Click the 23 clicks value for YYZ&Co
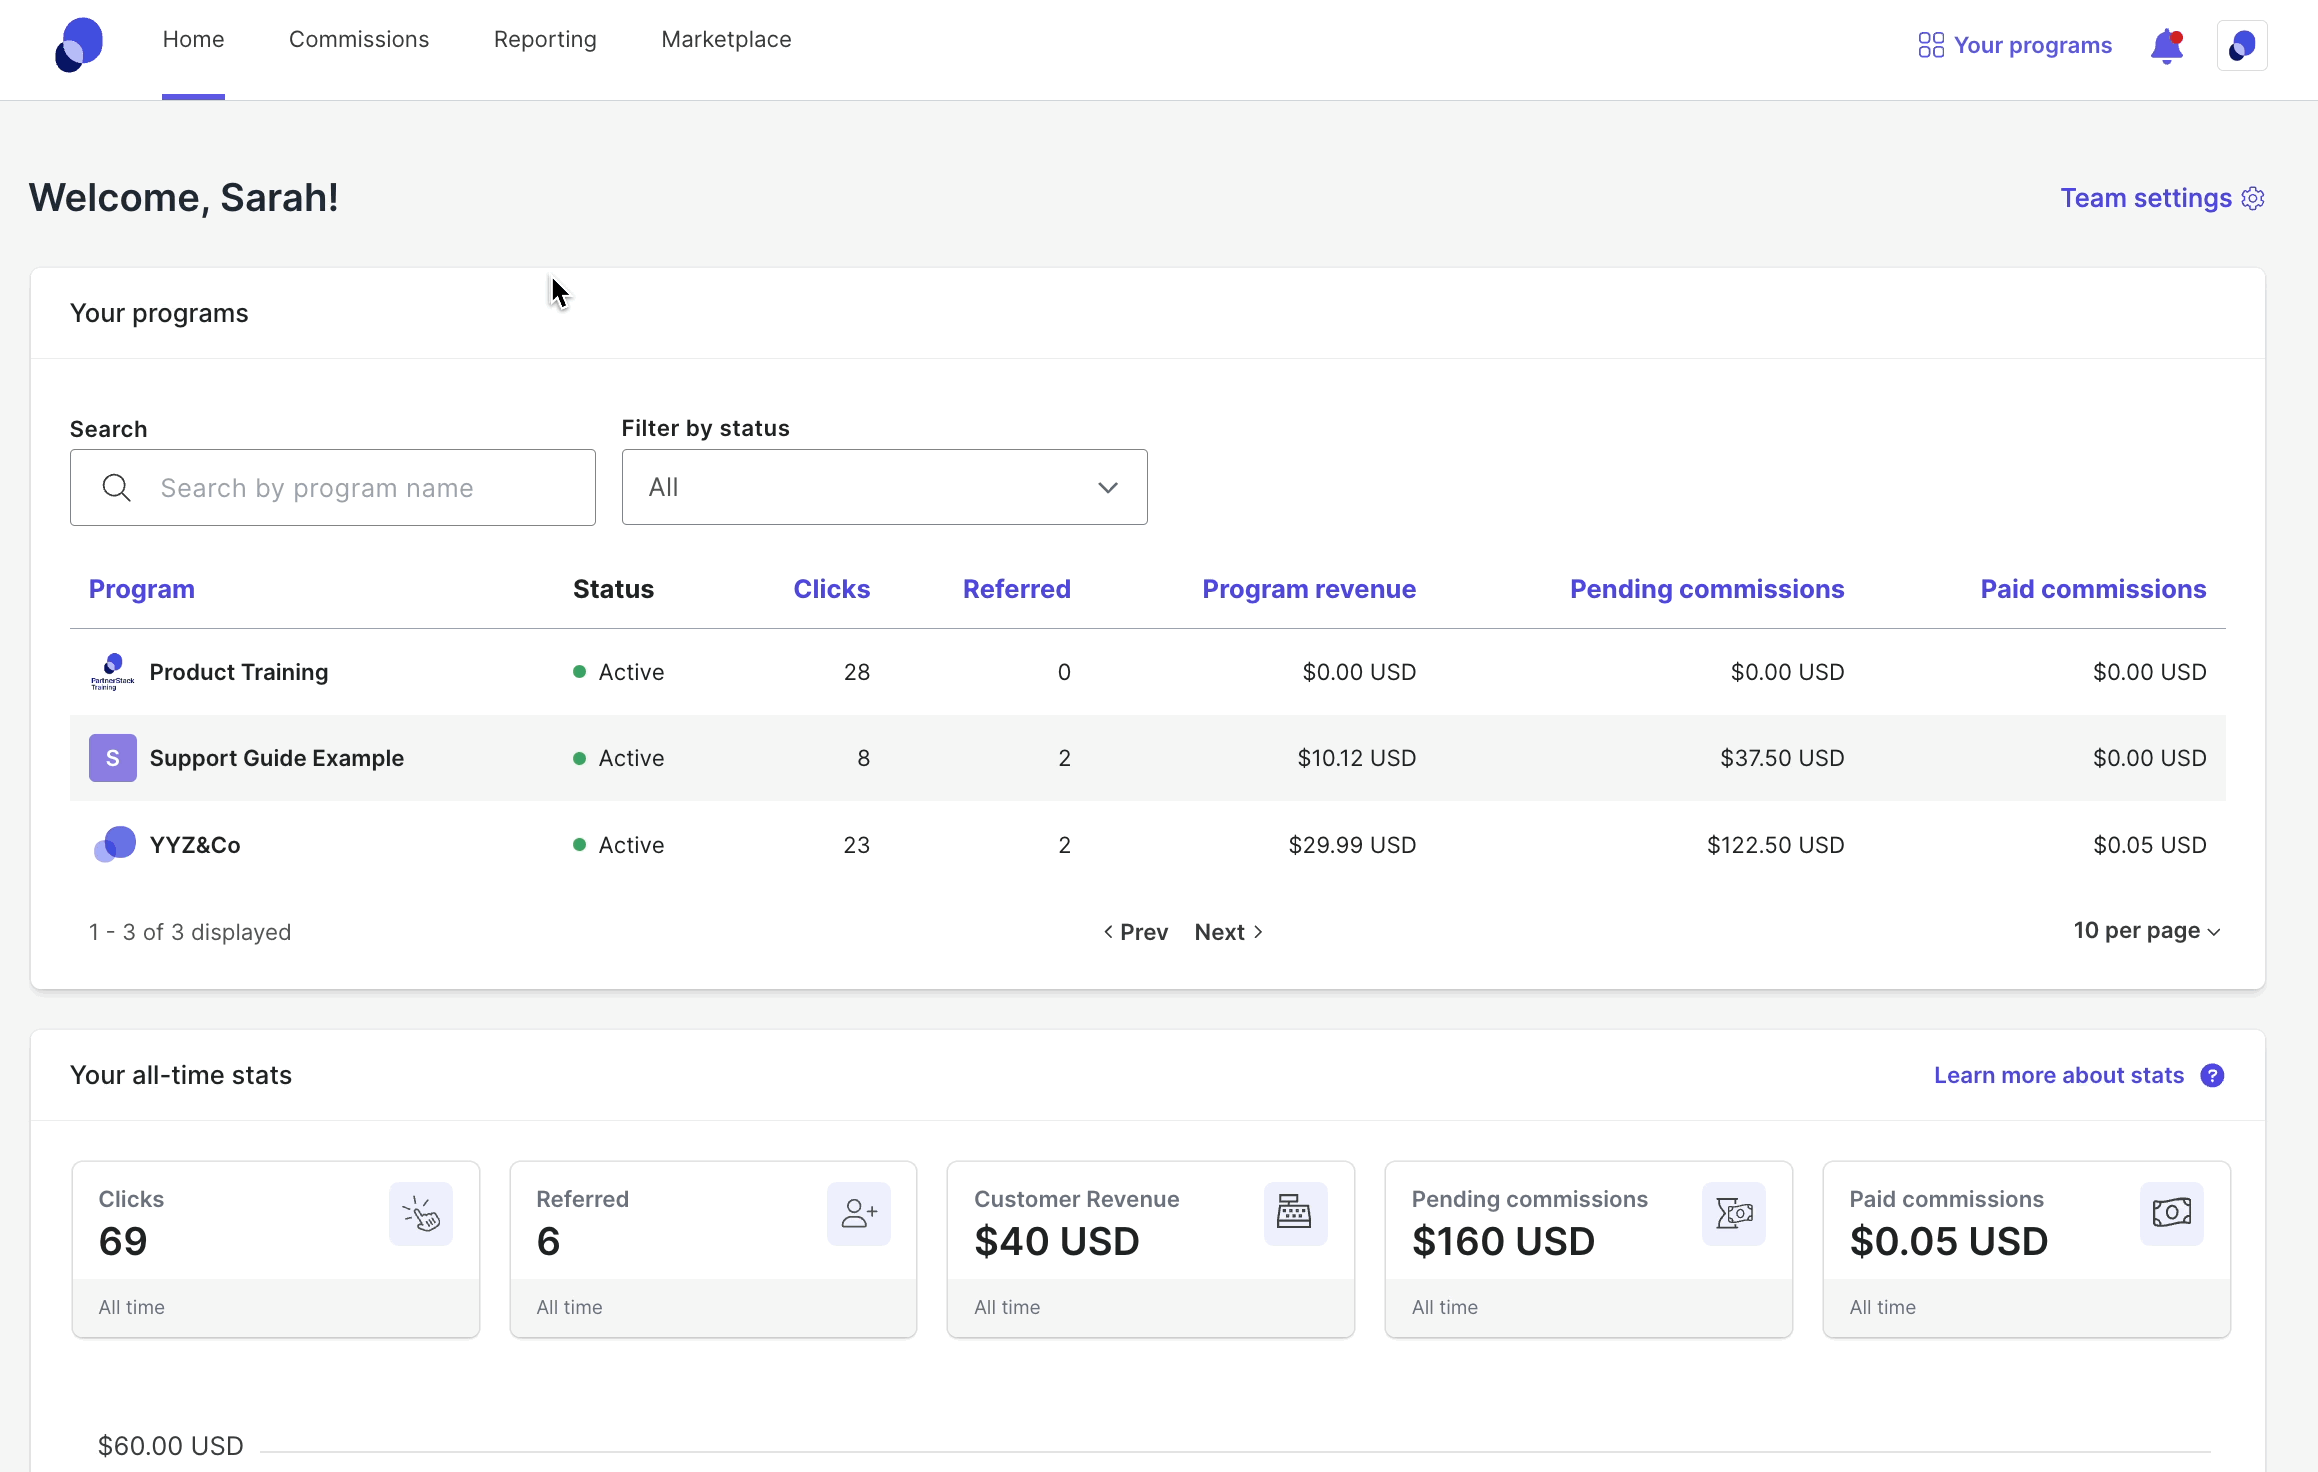Viewport: 2318px width, 1472px height. pyautogui.click(x=857, y=845)
